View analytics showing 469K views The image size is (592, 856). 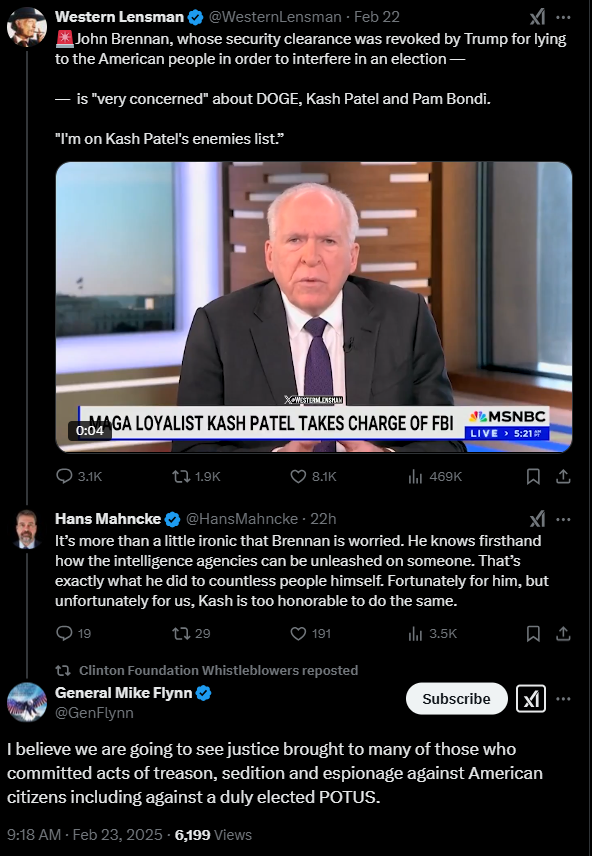click(435, 477)
